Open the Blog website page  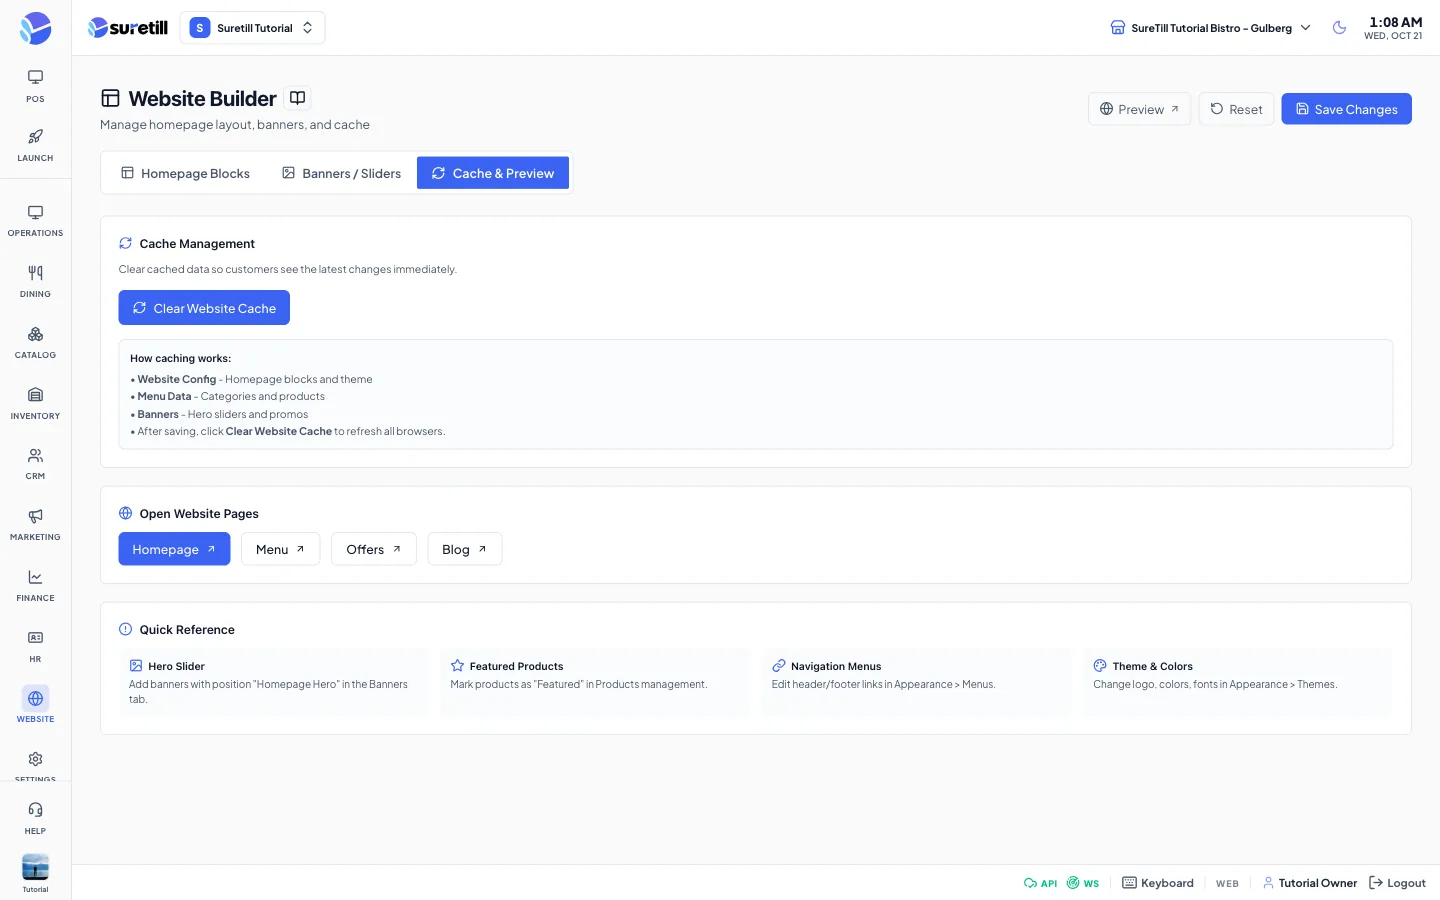click(x=465, y=549)
